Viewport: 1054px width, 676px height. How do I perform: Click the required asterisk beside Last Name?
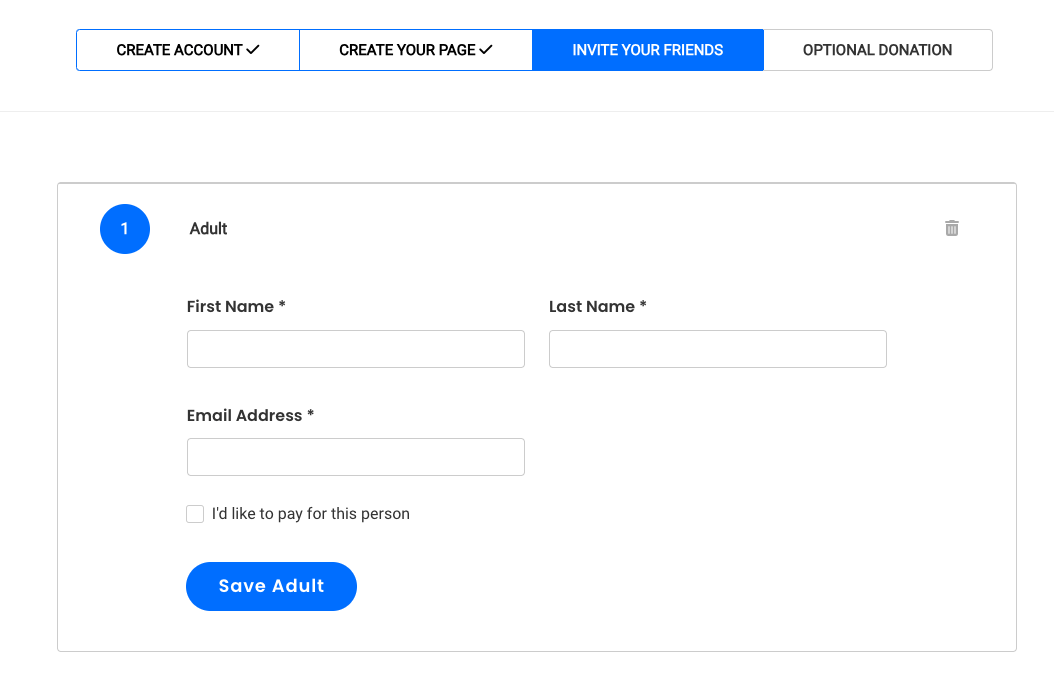[x=643, y=305]
